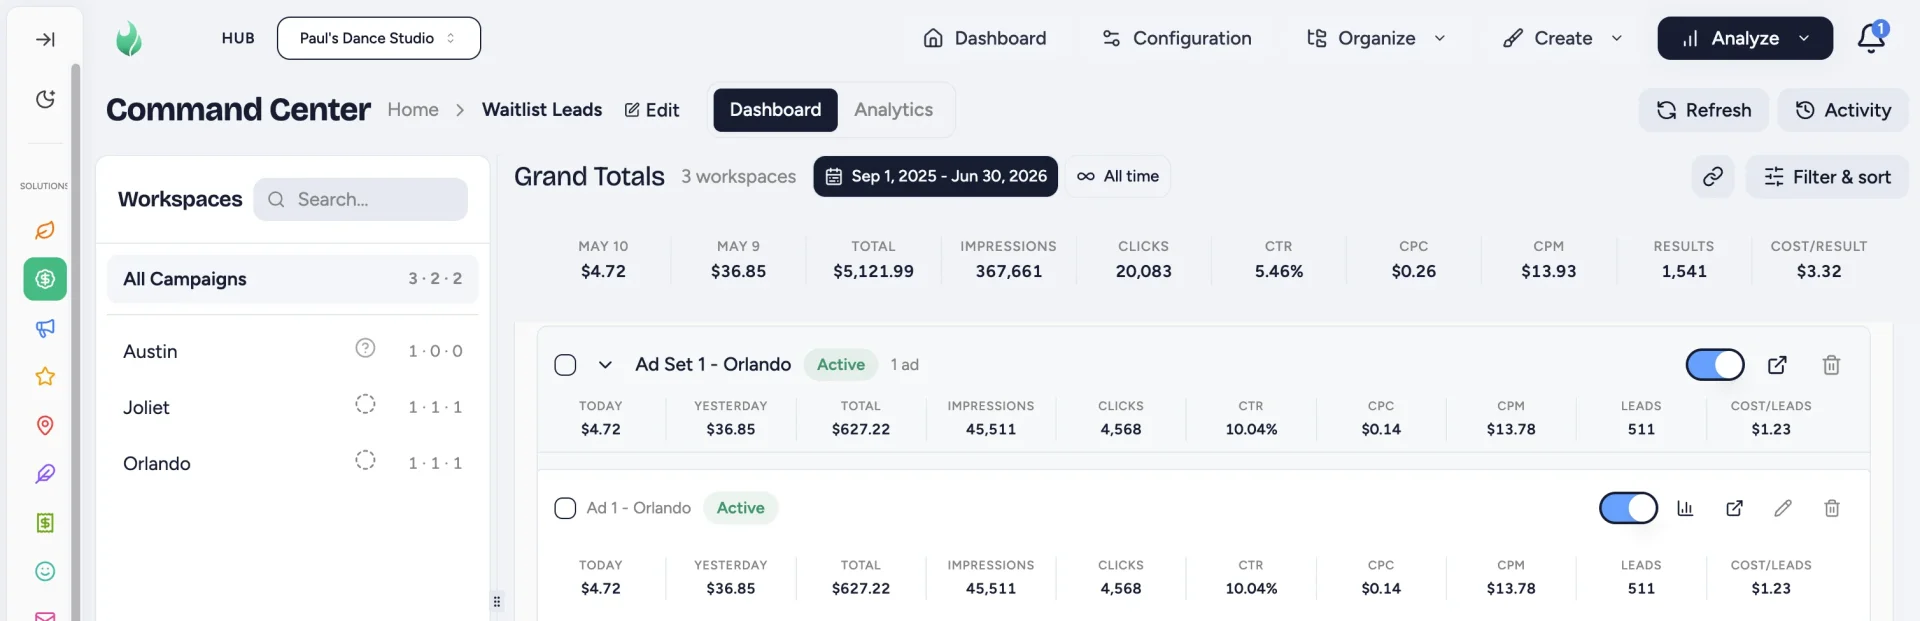Copy link with the chain icon button
The height and width of the screenshot is (621, 1920).
point(1713,177)
